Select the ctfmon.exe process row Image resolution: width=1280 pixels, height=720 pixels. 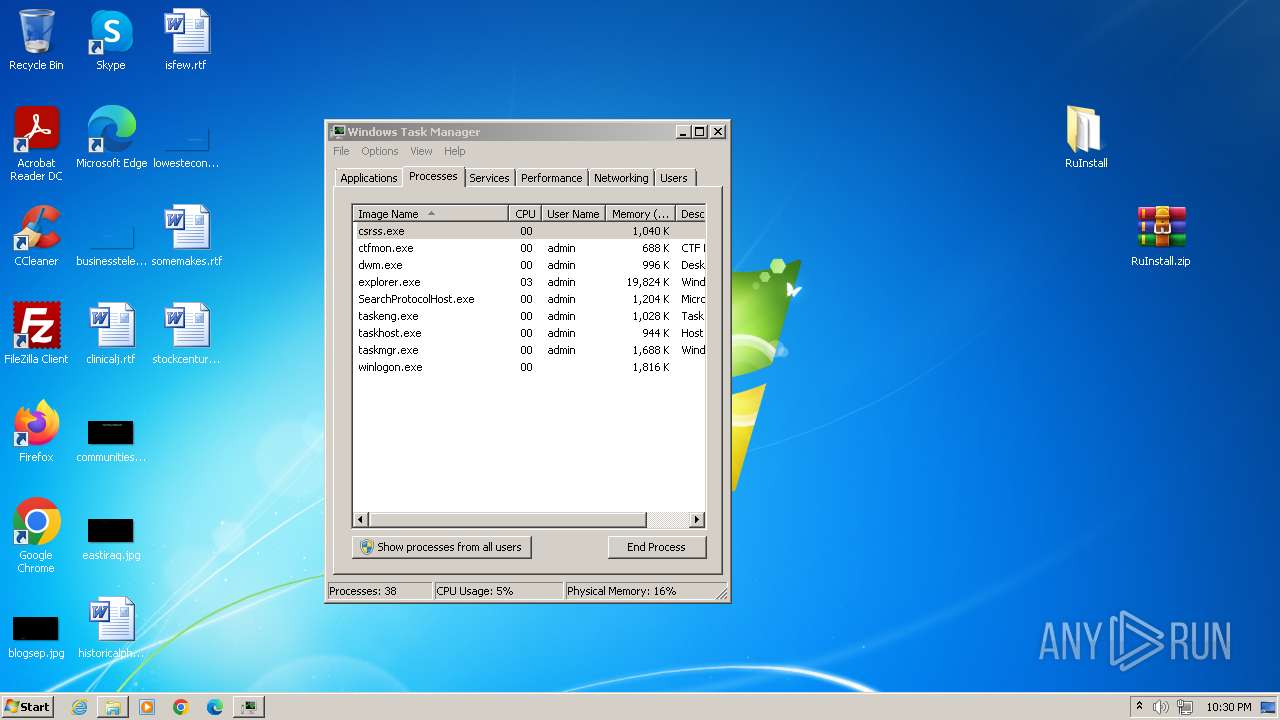[x=529, y=248]
